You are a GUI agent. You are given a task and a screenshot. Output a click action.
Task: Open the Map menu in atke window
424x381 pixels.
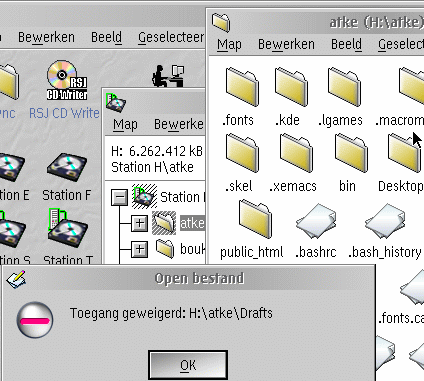click(x=229, y=44)
